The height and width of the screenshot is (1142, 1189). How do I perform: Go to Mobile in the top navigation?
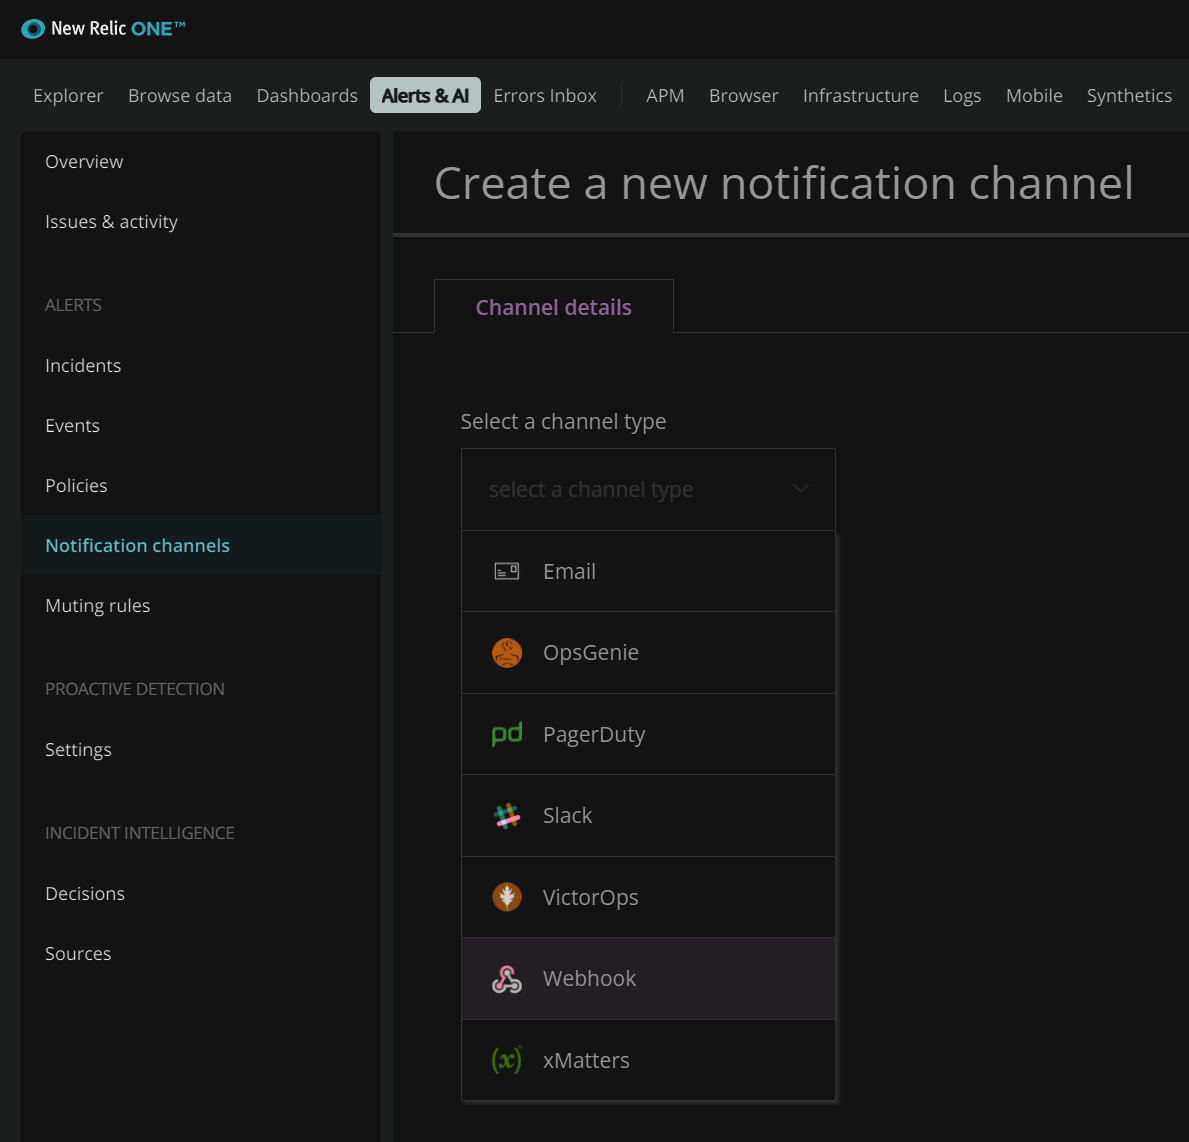point(1034,96)
